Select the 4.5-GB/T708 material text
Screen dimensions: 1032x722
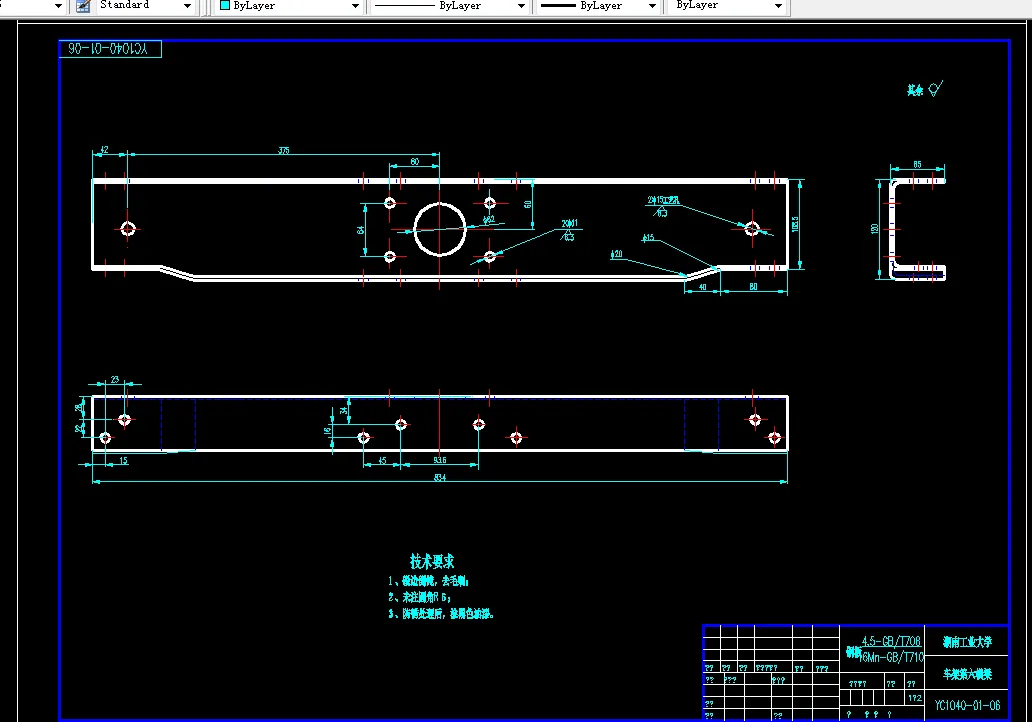(891, 641)
